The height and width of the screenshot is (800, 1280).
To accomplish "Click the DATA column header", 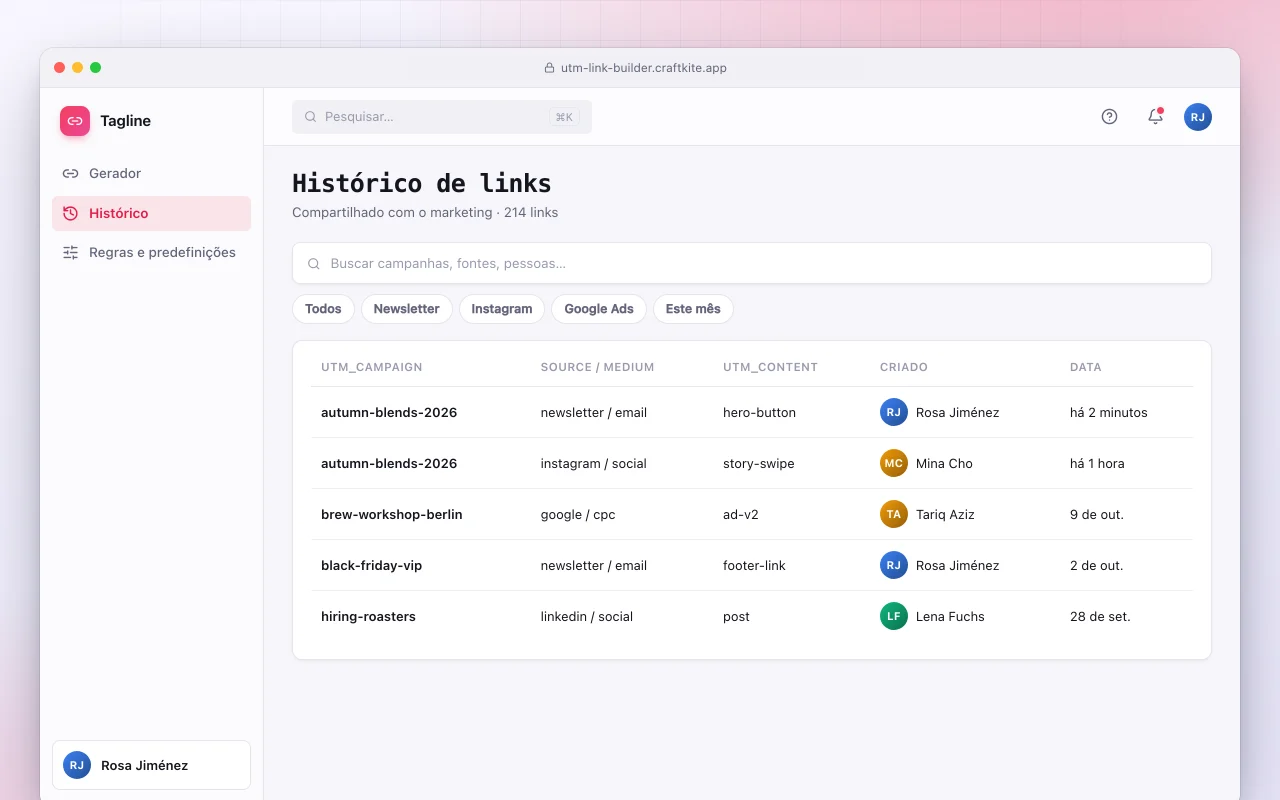I will 1086,367.
